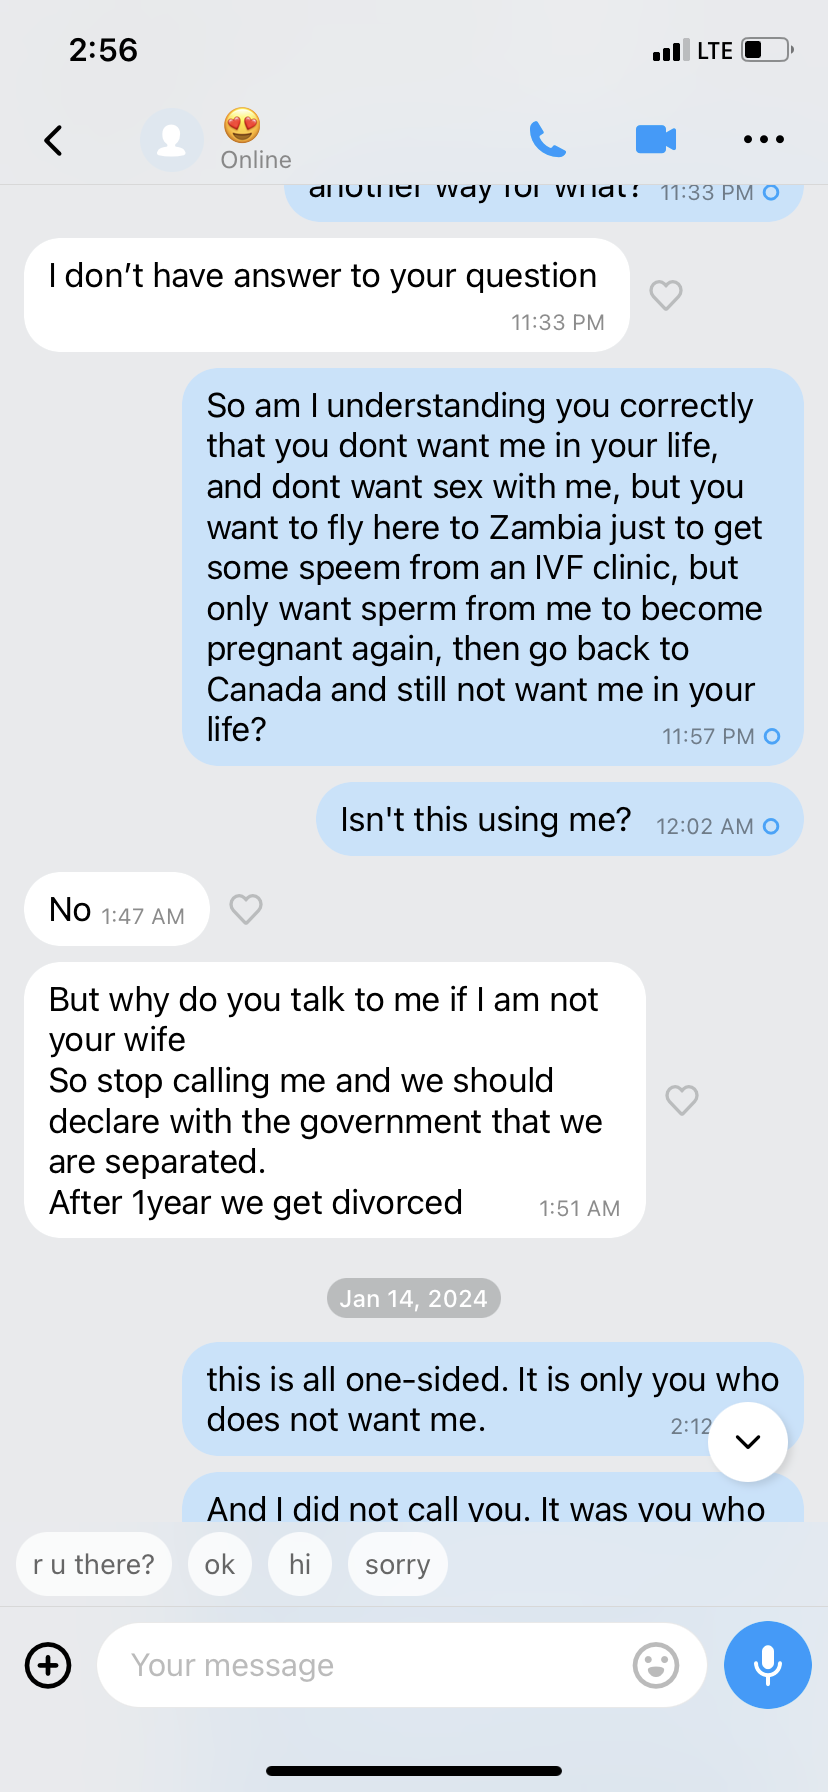The image size is (828, 1792).
Task: Start a video call with the camera icon
Action: 656,140
